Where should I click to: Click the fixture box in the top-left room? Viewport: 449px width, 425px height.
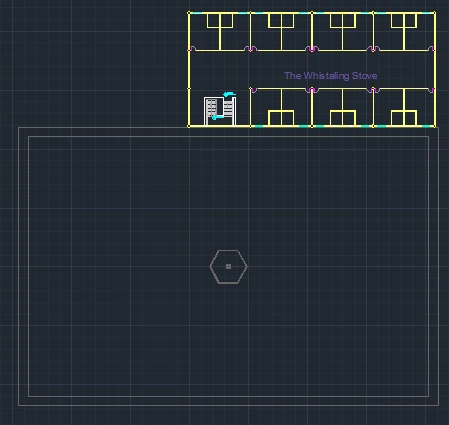(x=220, y=21)
